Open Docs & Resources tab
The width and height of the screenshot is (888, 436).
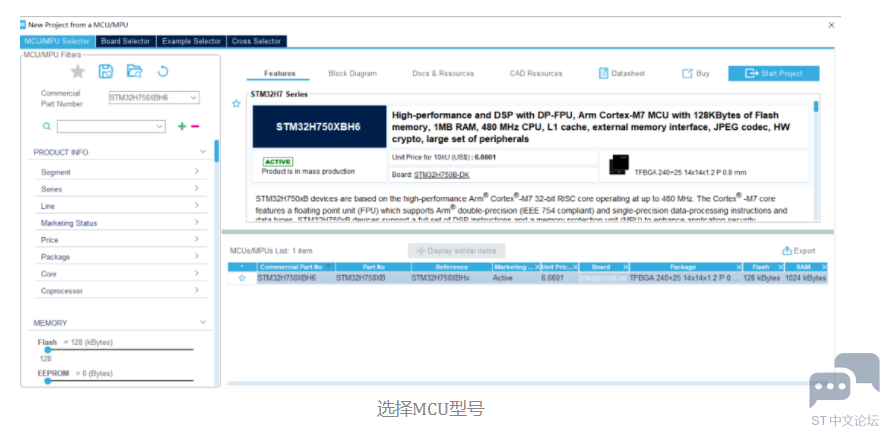[x=443, y=74]
